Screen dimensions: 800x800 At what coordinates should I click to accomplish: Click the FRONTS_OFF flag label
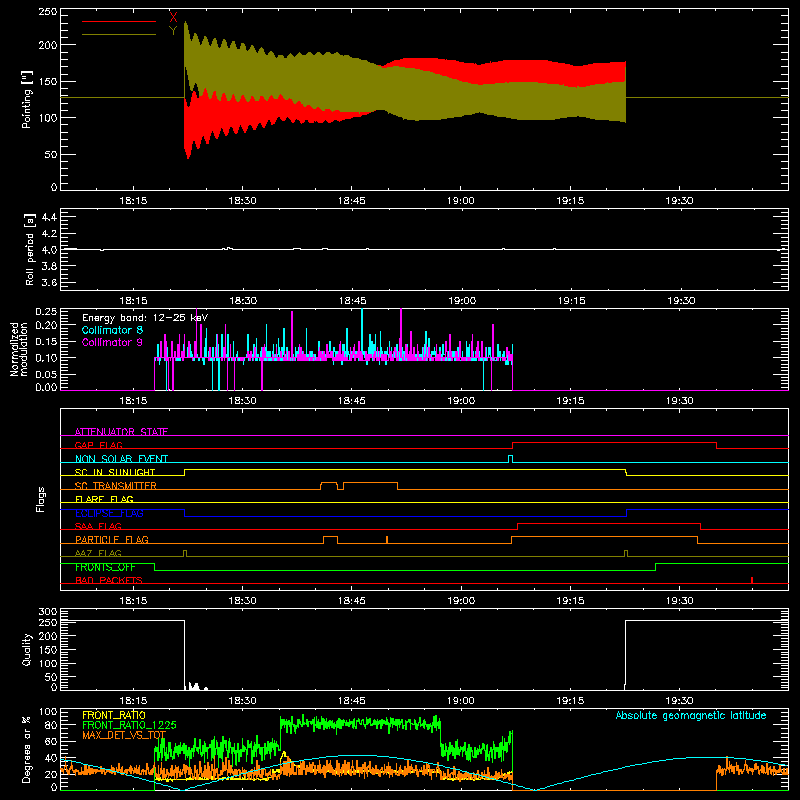coord(105,567)
